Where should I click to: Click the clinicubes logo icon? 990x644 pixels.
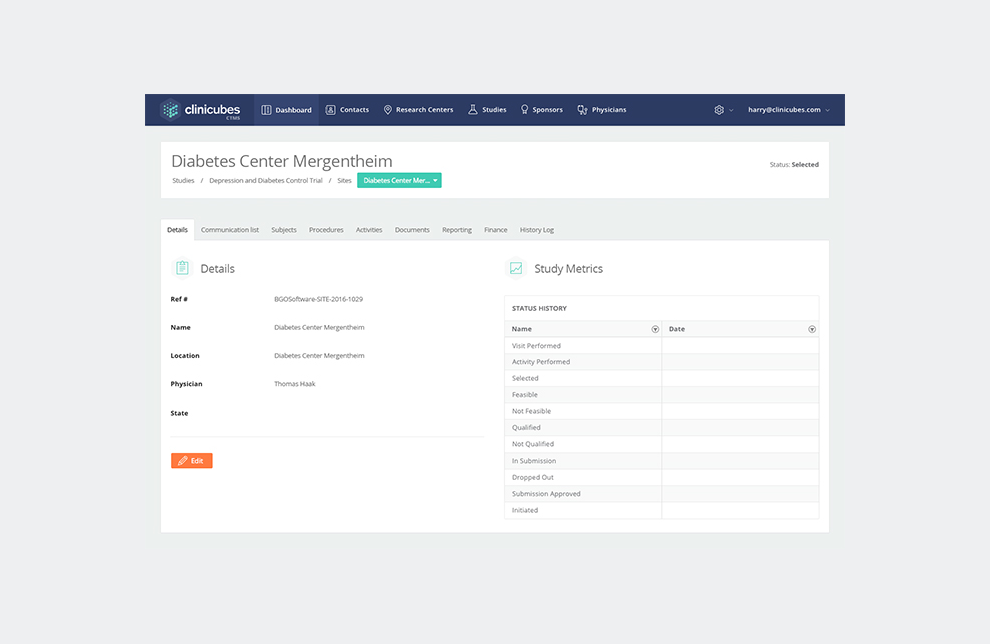pyautogui.click(x=170, y=110)
